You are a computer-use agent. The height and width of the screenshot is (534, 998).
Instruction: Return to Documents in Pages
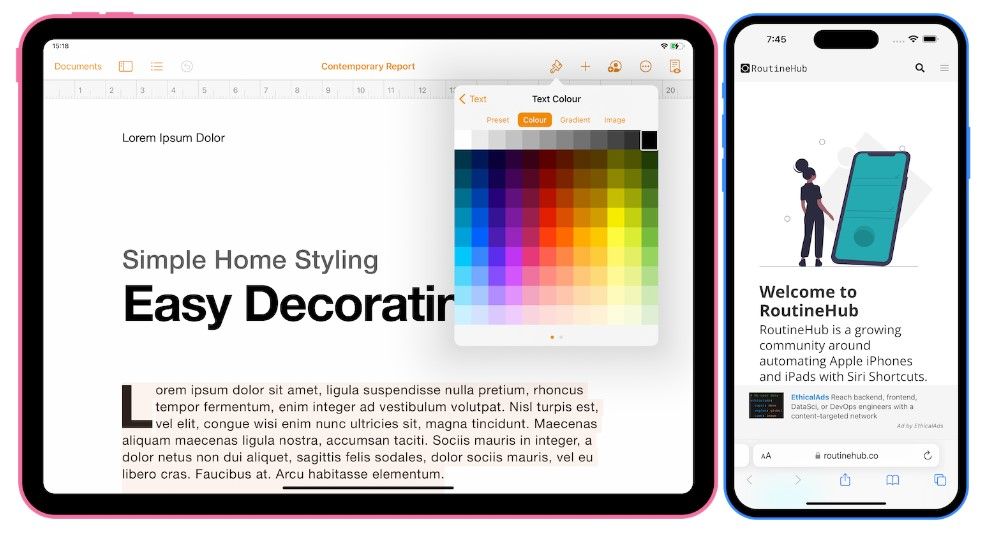[78, 66]
